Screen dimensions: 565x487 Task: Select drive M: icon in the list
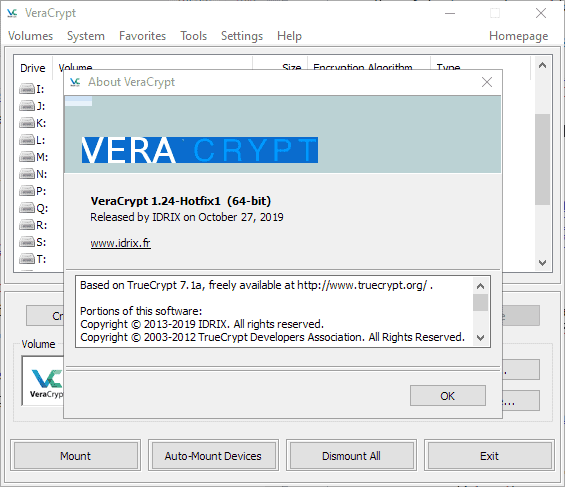[27, 157]
